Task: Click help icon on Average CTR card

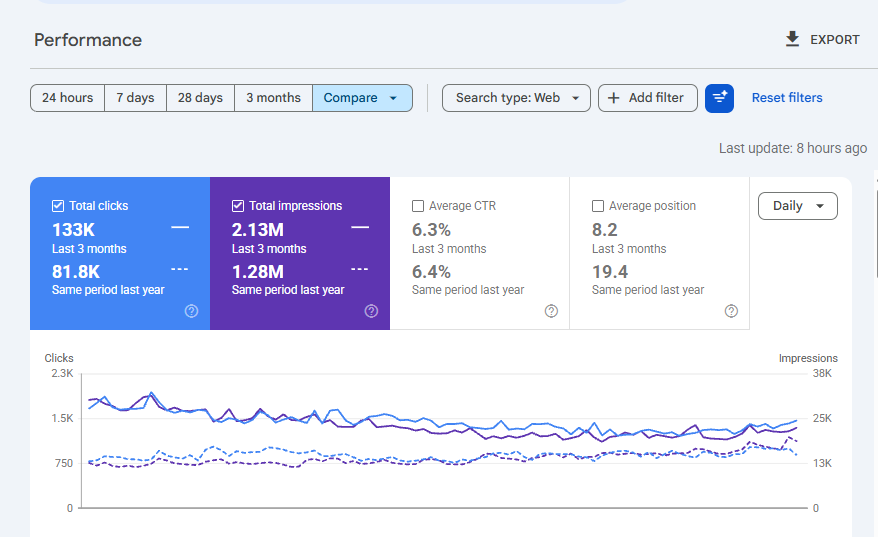Action: (x=552, y=311)
